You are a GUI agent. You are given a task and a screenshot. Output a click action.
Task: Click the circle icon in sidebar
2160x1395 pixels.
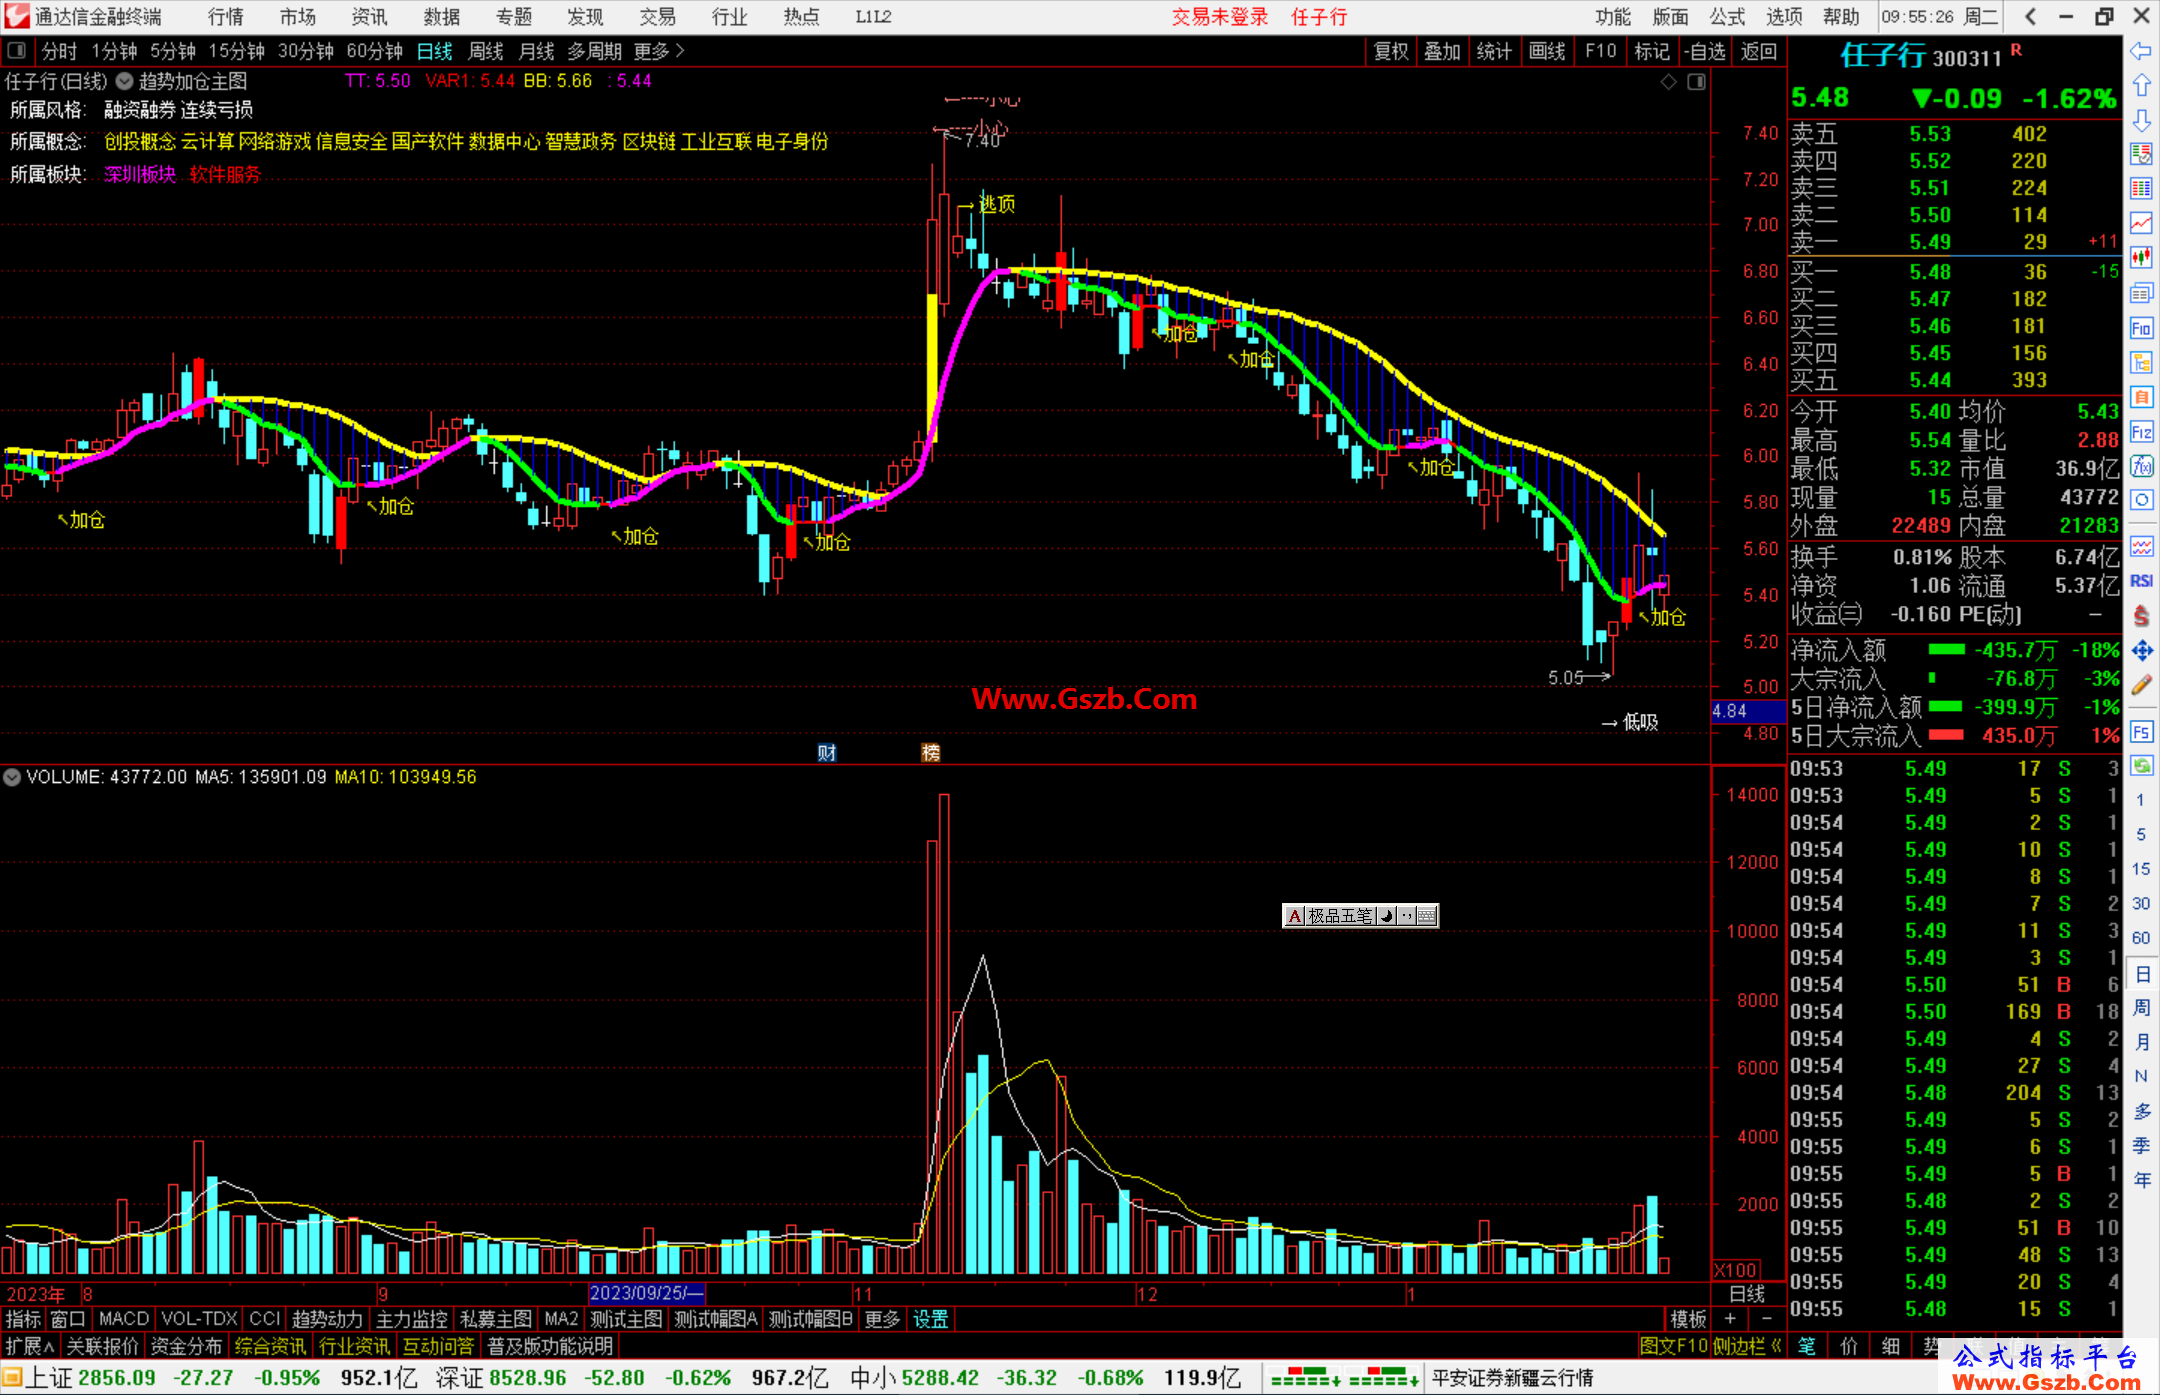point(2141,500)
